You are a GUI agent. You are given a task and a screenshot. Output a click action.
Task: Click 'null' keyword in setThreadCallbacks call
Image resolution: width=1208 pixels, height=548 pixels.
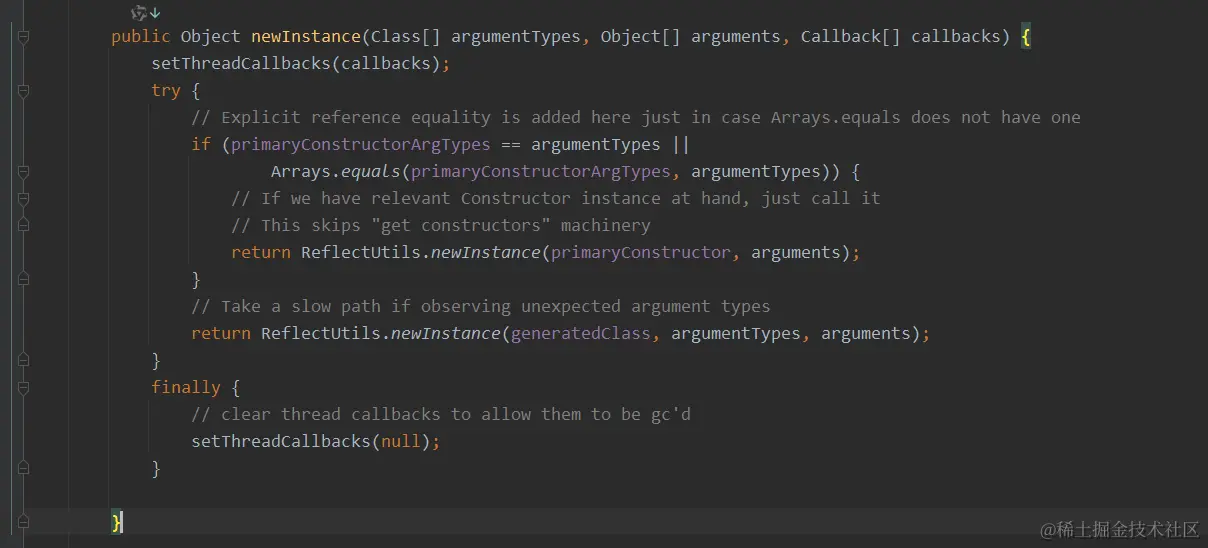click(x=401, y=441)
